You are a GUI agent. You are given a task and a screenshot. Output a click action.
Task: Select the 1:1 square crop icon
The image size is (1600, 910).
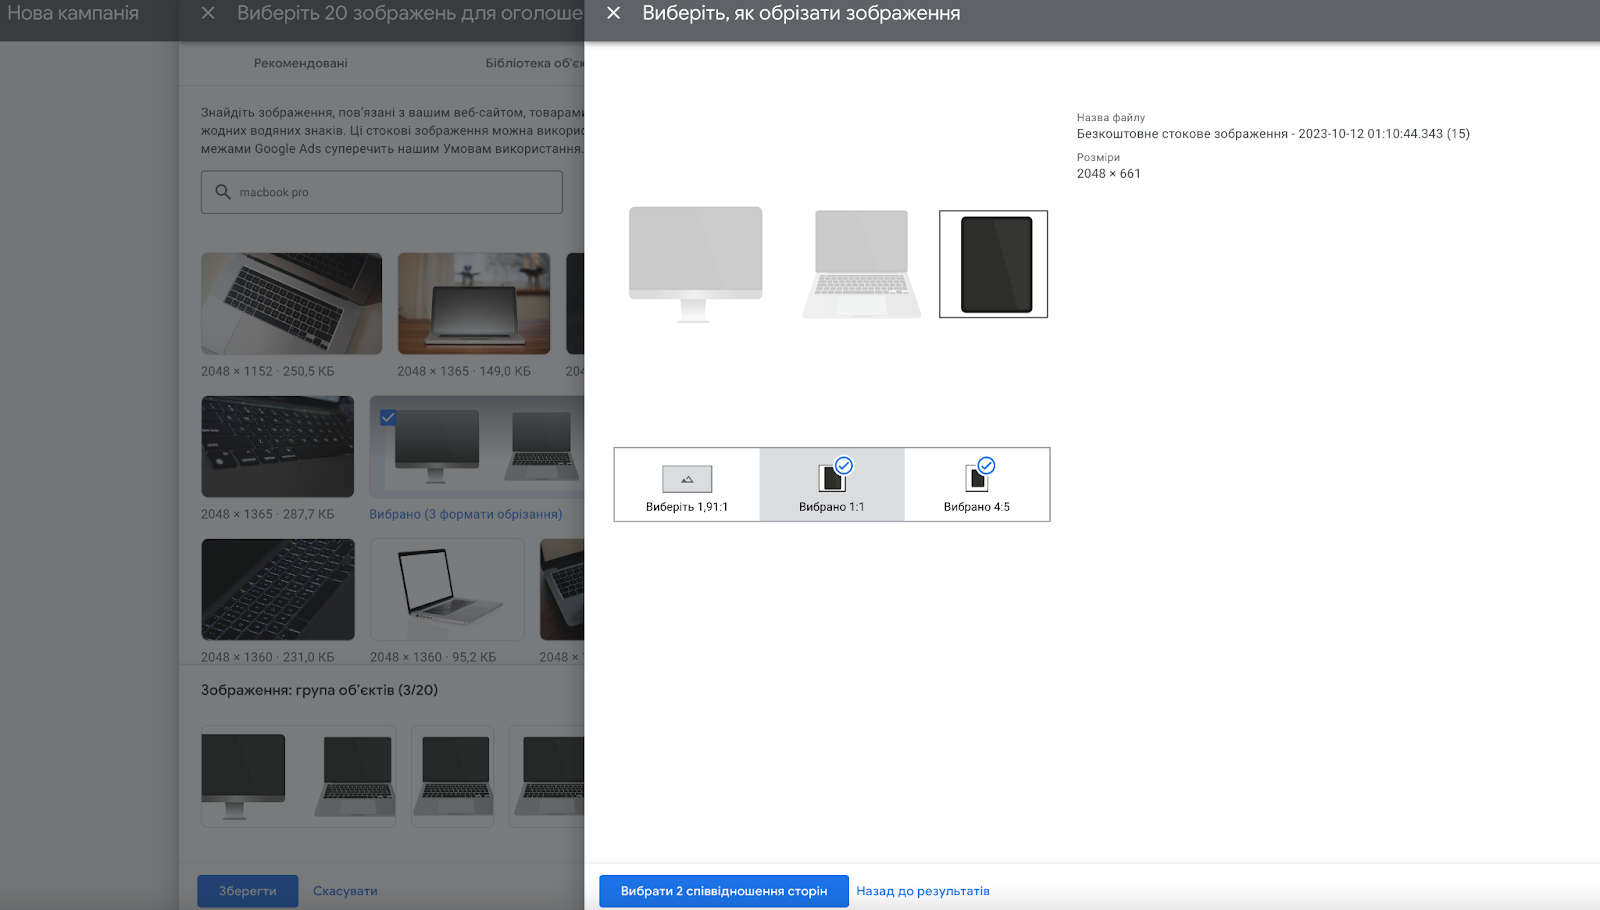(830, 479)
